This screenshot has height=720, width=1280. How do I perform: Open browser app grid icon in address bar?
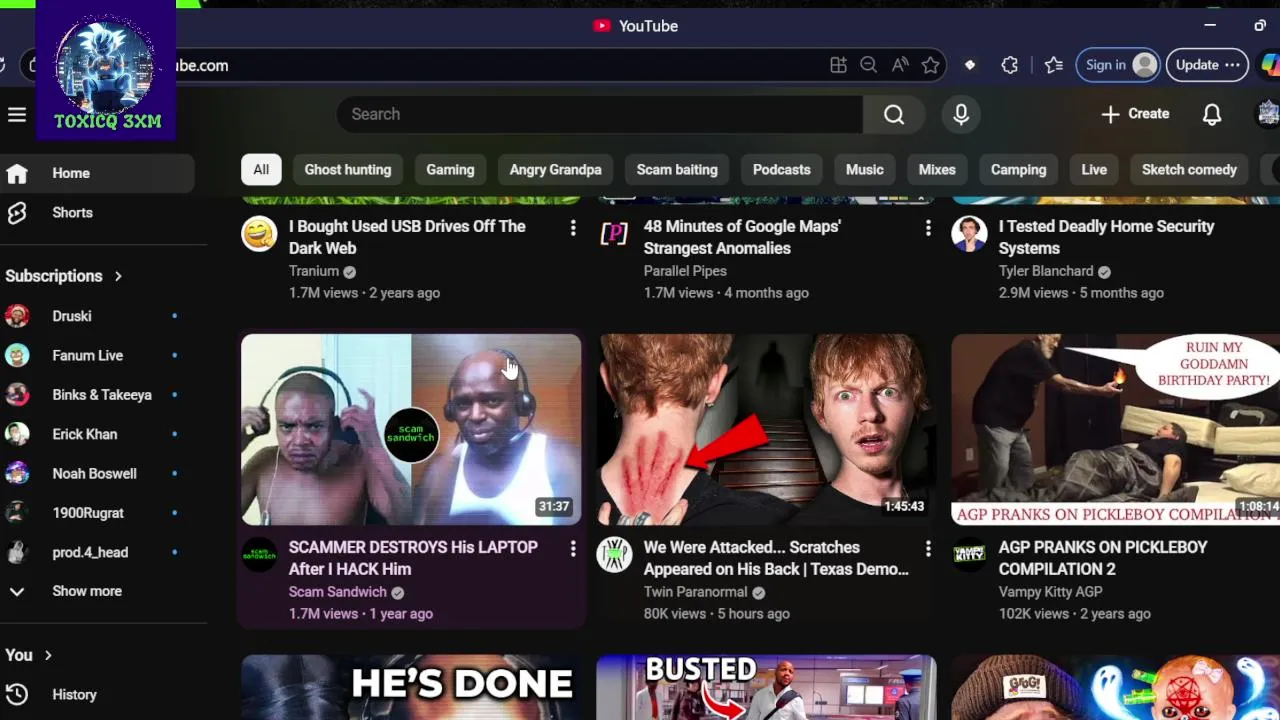[838, 65]
